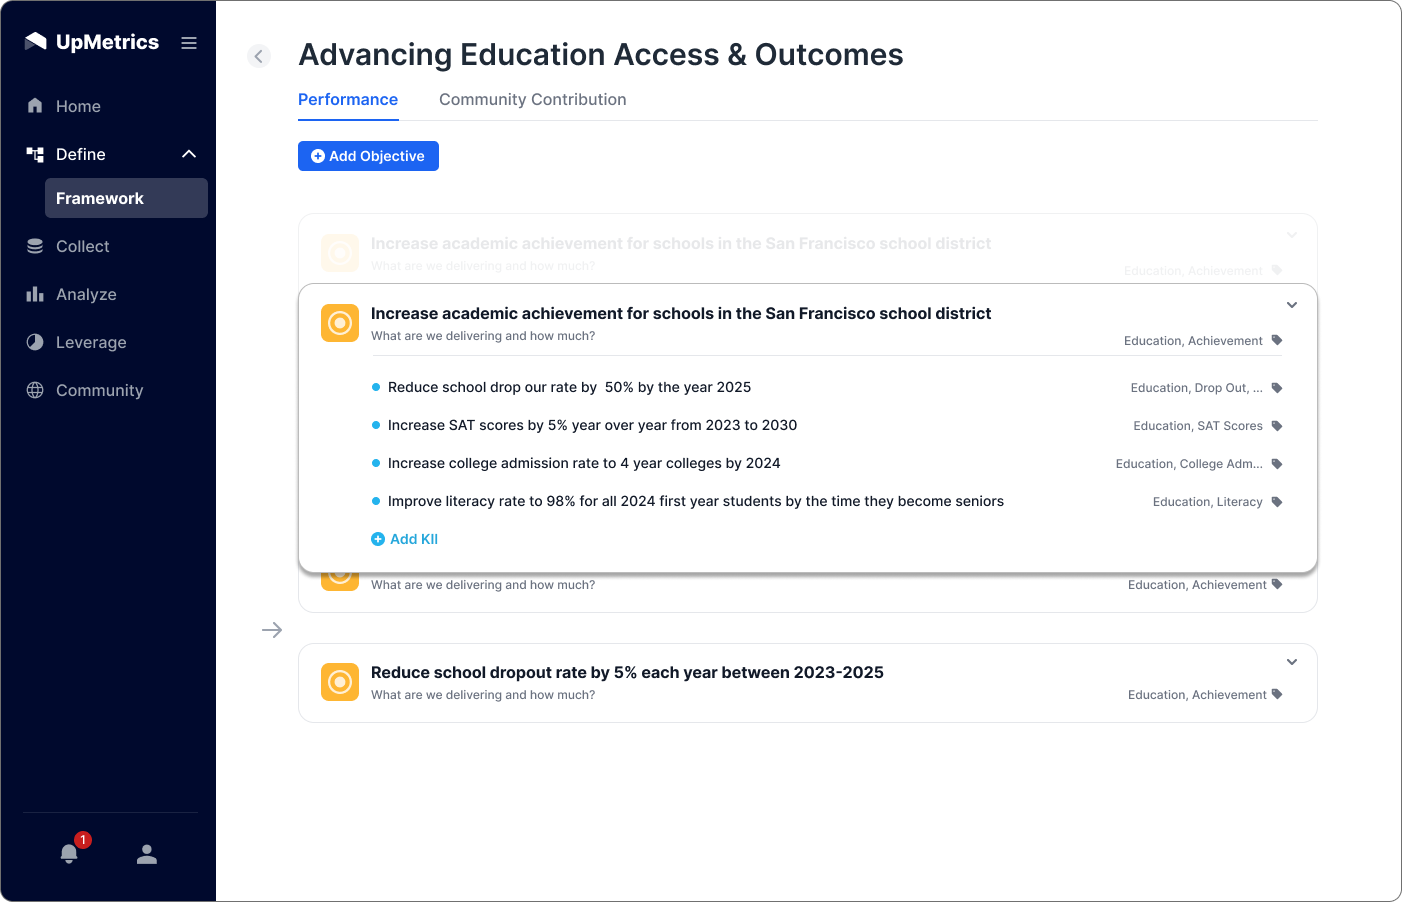Click the orange target icon on dropout objective
Image resolution: width=1402 pixels, height=902 pixels.
pos(340,682)
